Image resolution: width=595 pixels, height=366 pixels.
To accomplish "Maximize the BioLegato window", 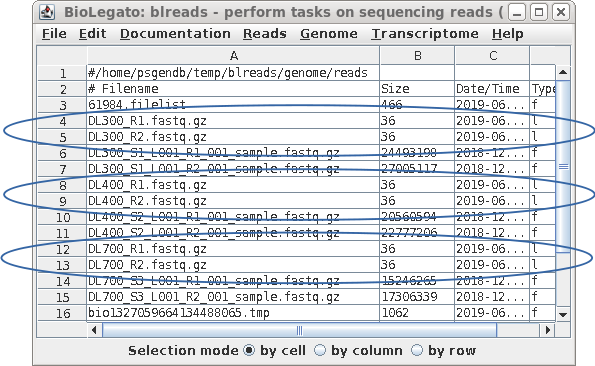I will (x=539, y=13).
